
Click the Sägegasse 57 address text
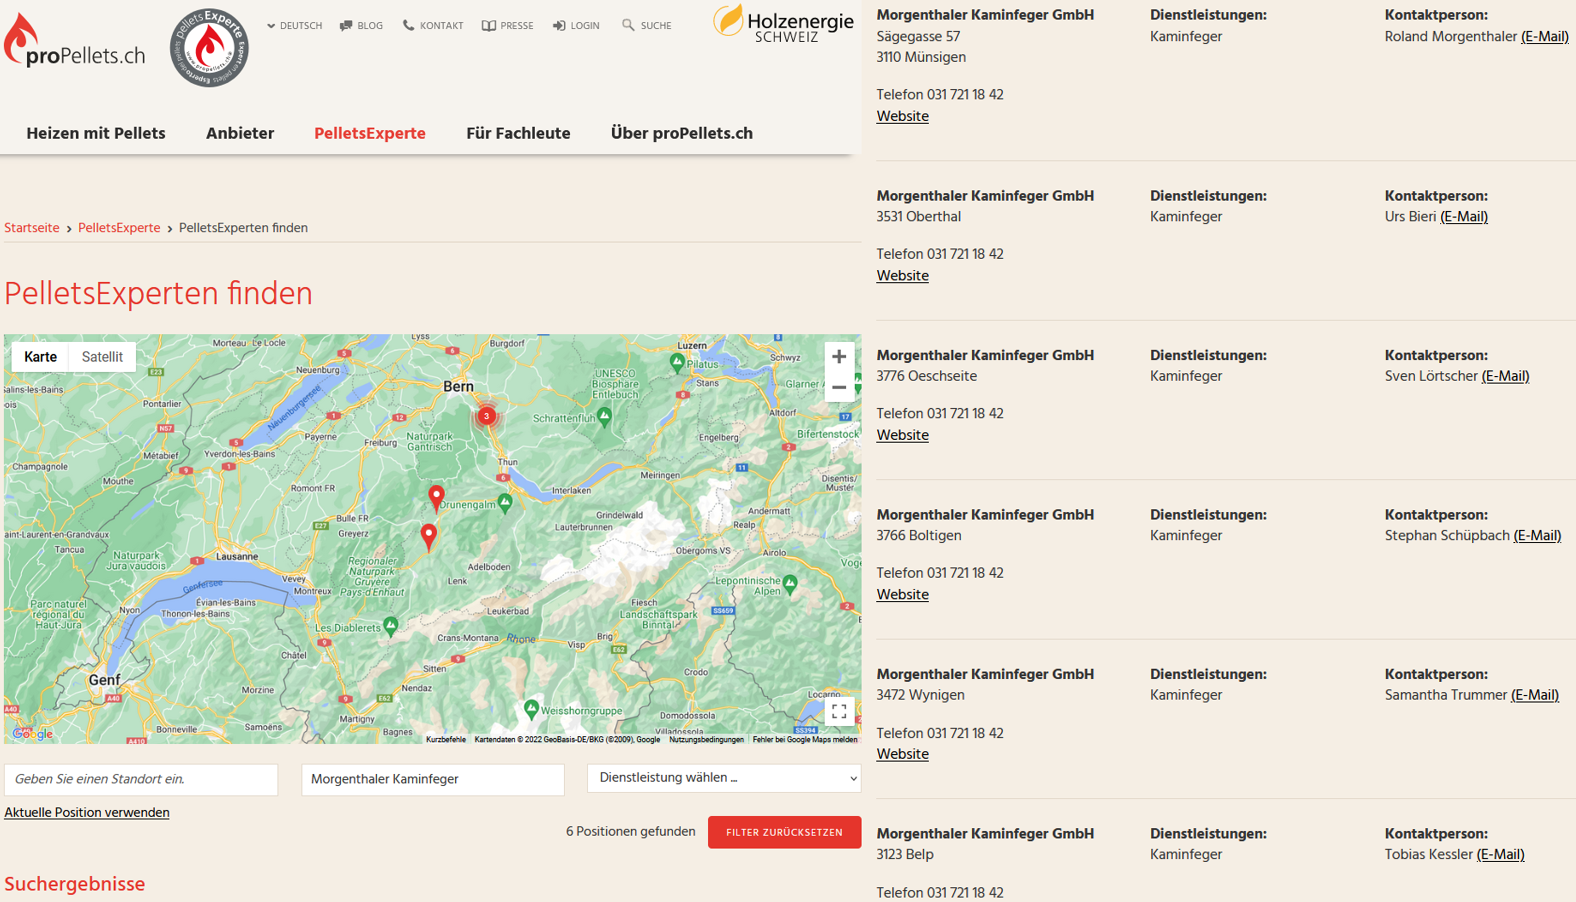pyautogui.click(x=919, y=37)
